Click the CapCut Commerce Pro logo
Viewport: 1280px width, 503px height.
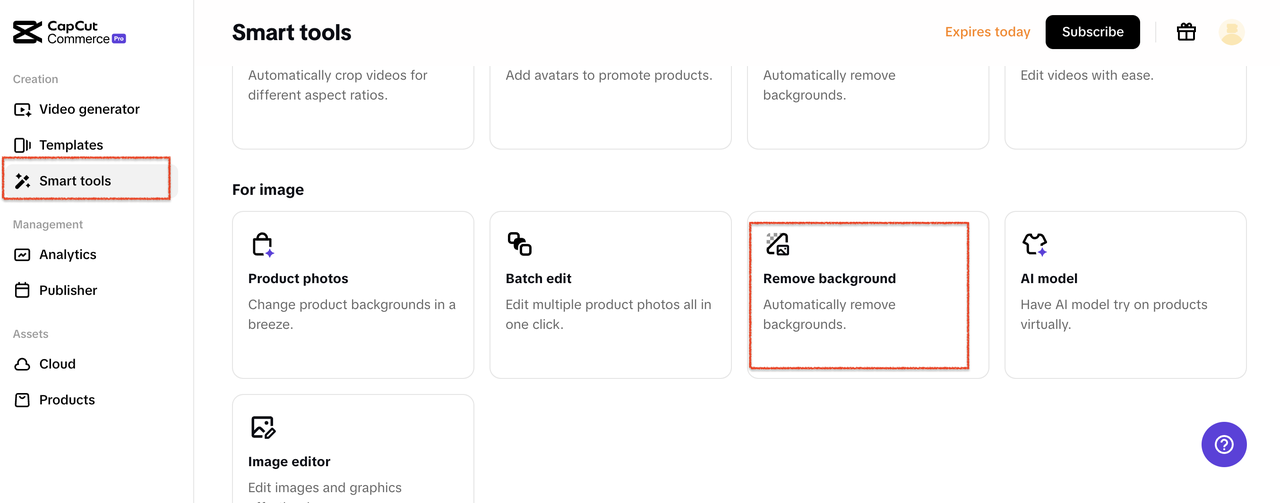click(69, 32)
